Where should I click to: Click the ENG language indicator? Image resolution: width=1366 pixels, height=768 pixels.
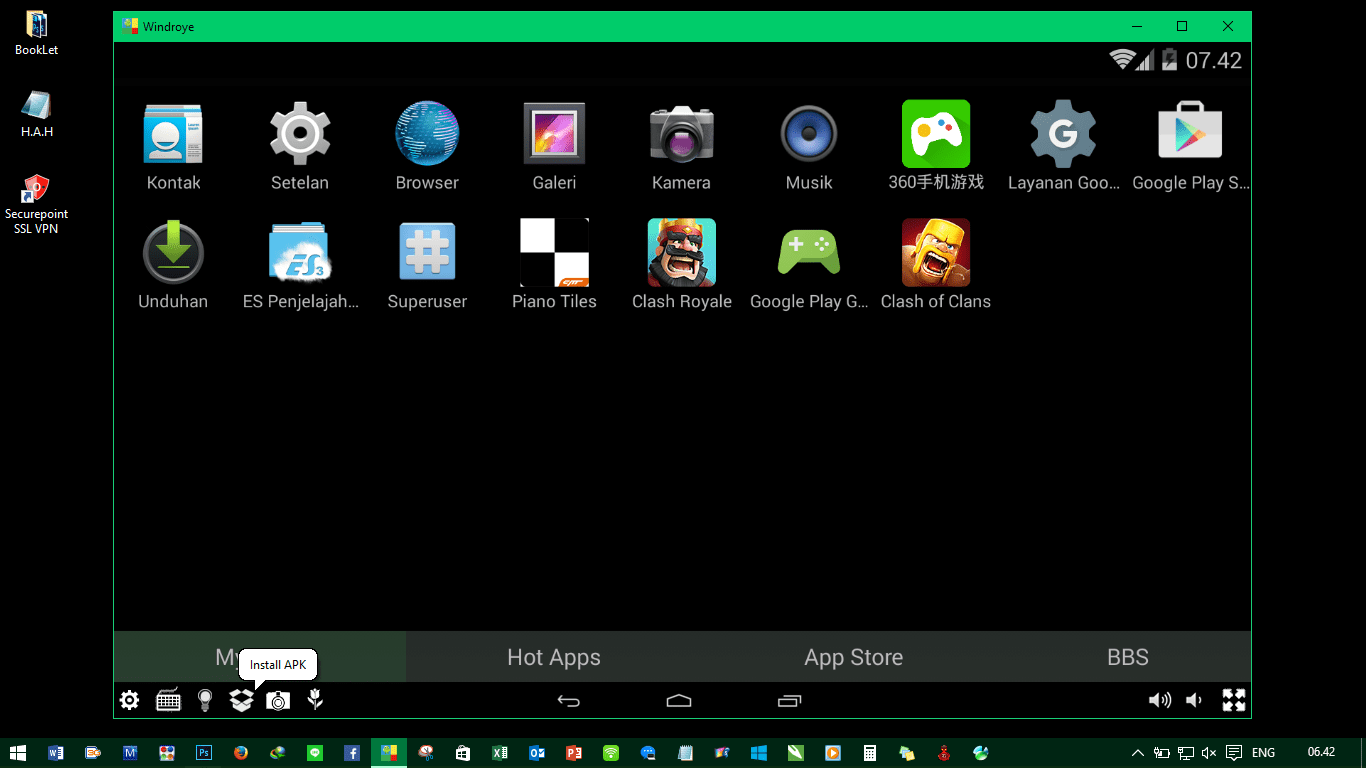(1263, 753)
